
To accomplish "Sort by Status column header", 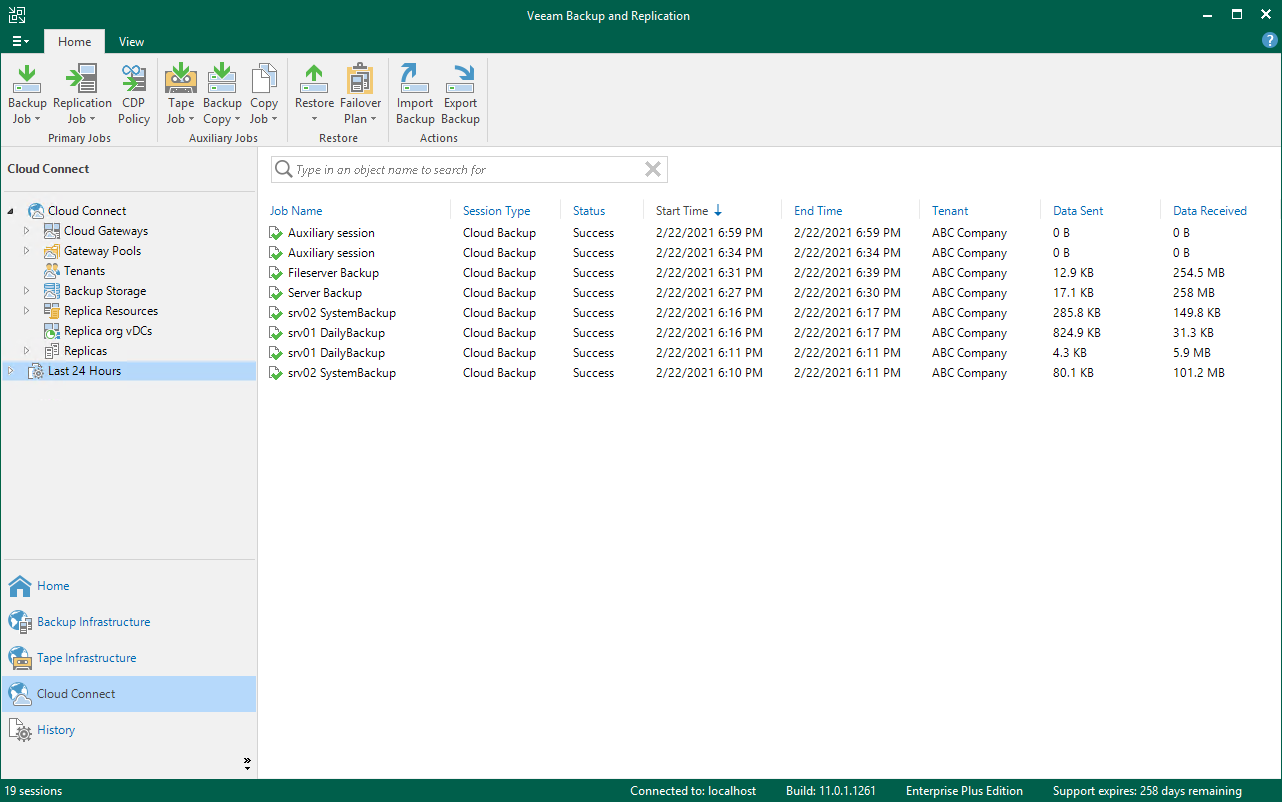I will click(x=589, y=211).
